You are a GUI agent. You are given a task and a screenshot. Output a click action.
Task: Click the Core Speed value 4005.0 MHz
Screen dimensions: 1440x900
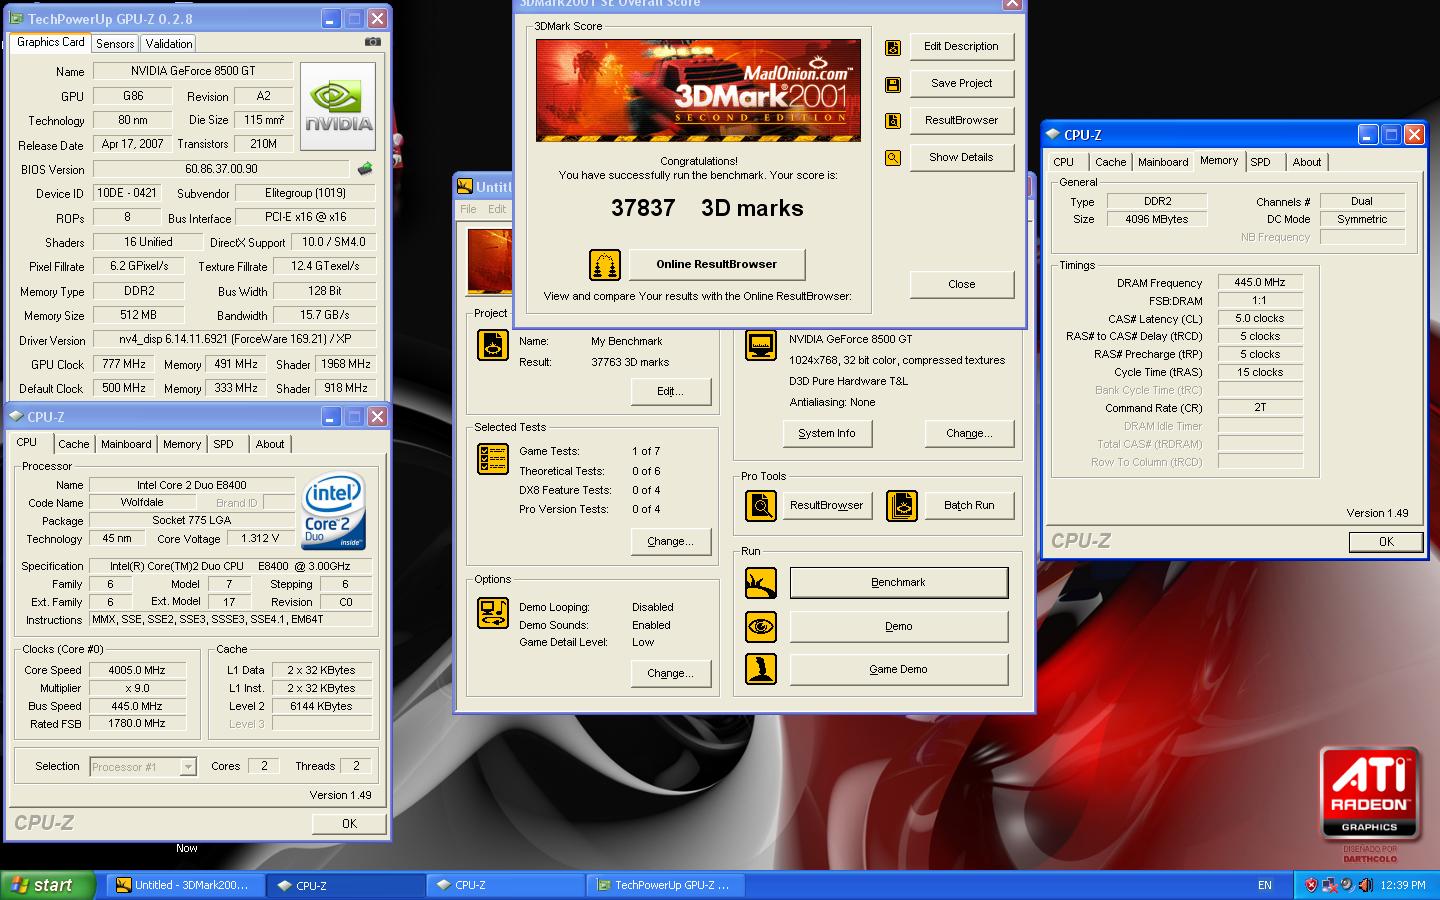point(137,670)
